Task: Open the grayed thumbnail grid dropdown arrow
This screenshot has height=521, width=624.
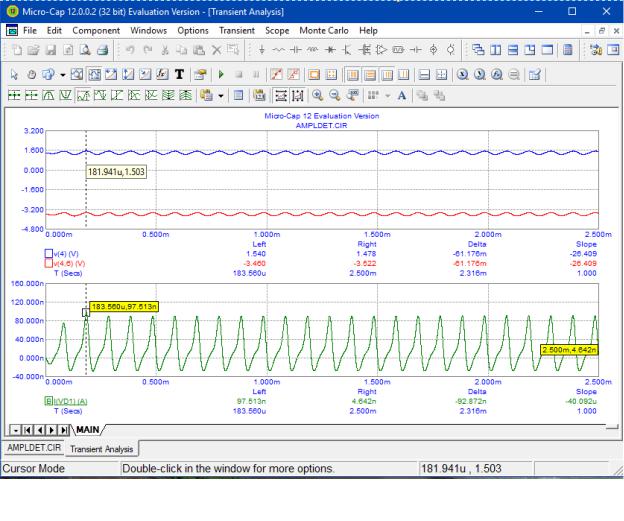Action: click(x=388, y=96)
